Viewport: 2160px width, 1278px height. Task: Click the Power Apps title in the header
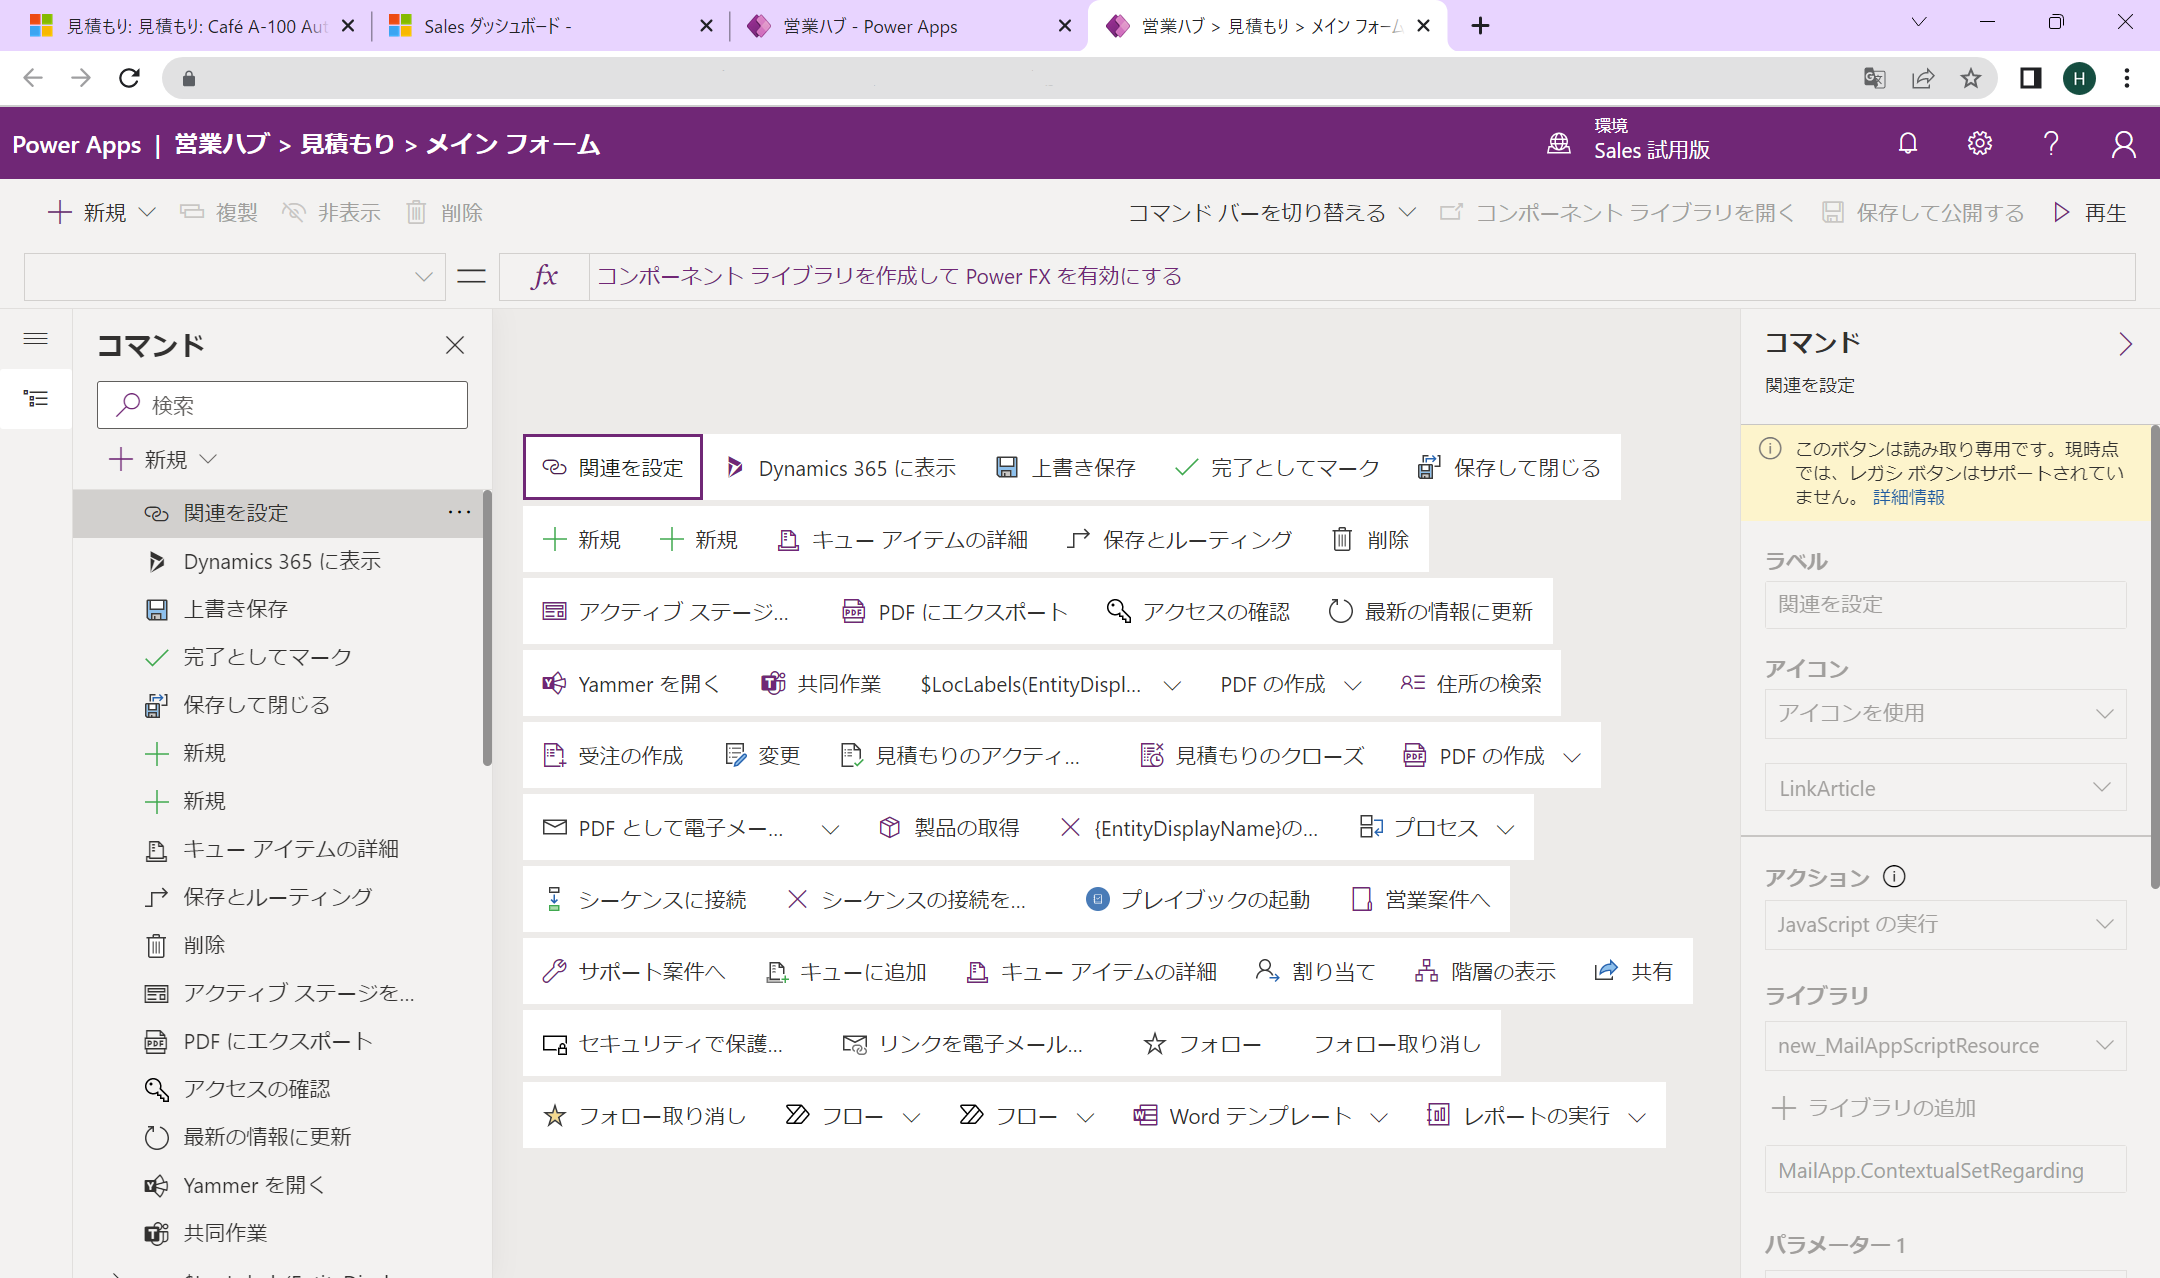point(77,144)
